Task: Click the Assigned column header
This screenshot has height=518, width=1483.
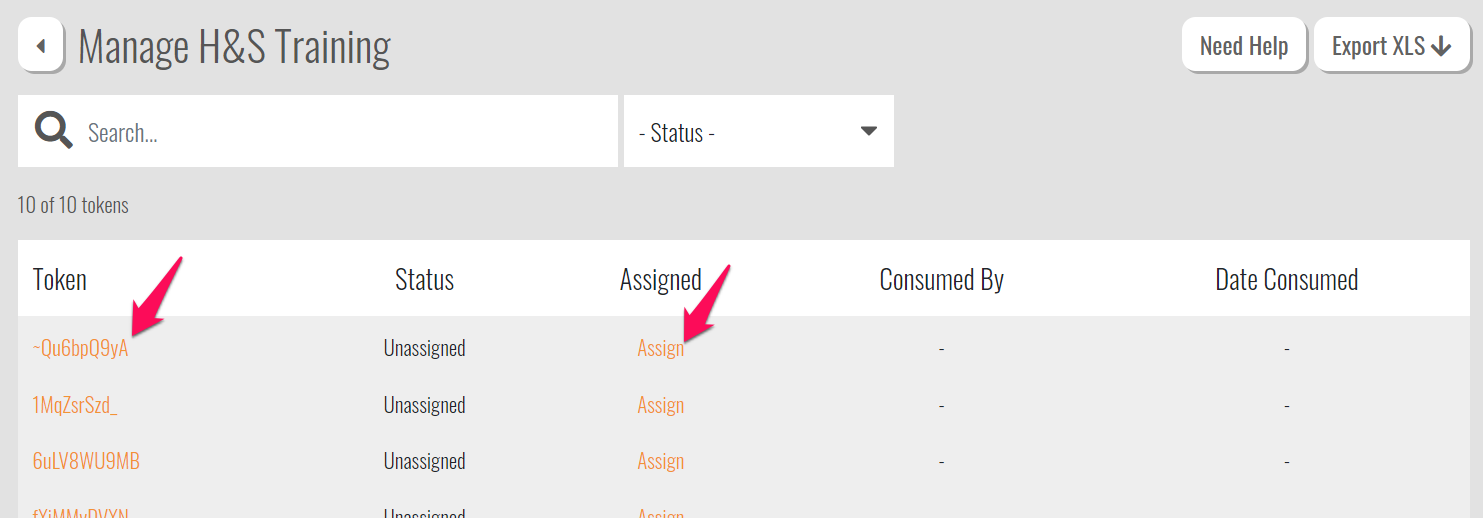Action: tap(661, 280)
